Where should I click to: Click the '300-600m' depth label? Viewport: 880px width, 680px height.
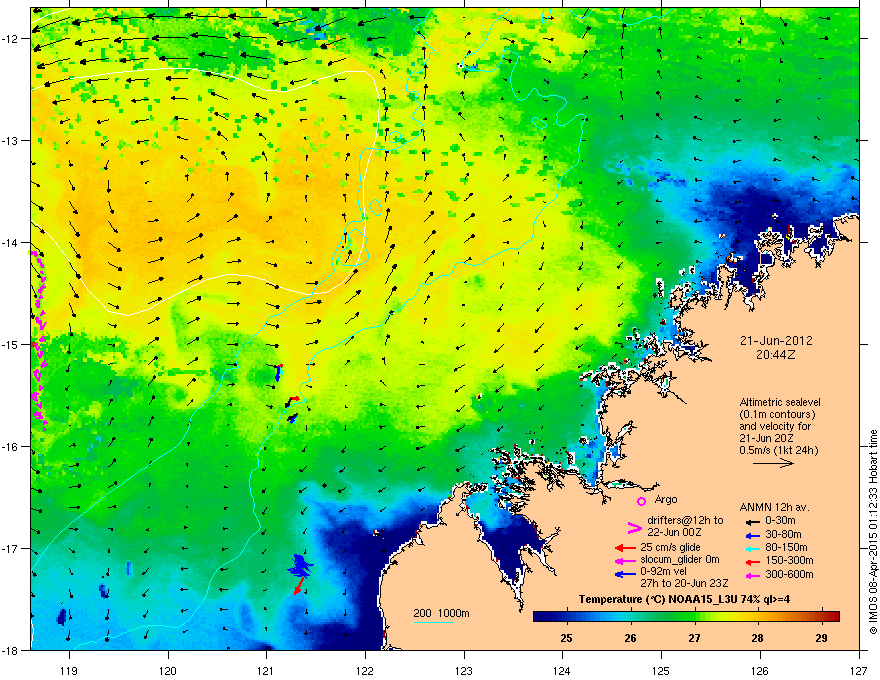coord(789,574)
